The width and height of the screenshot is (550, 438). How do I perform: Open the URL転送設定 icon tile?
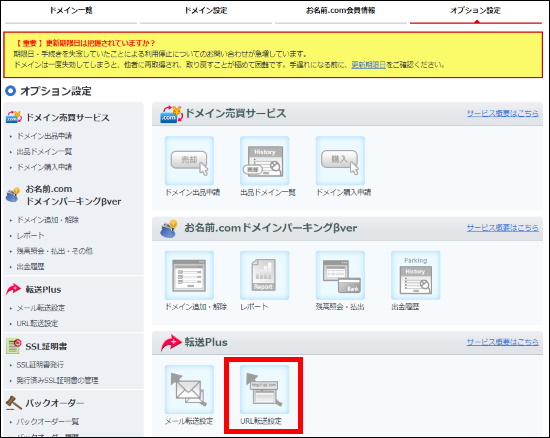tap(264, 389)
